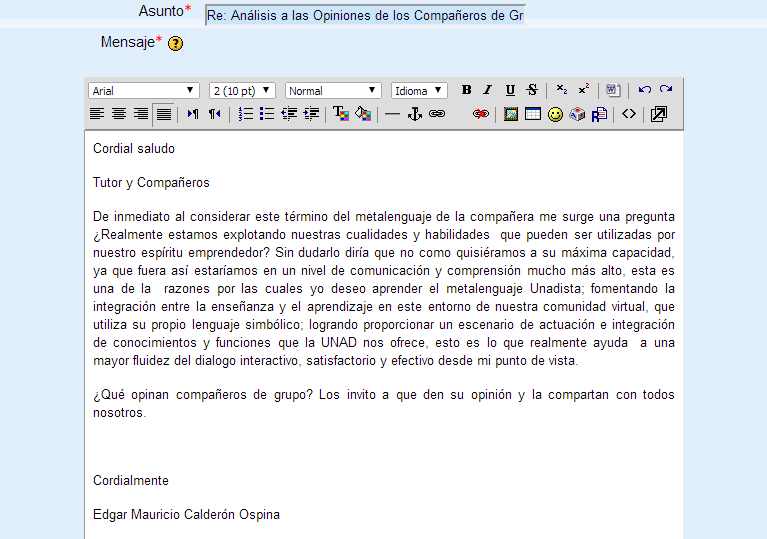
Task: Enlarge the editor to fullscreen
Action: (x=658, y=114)
